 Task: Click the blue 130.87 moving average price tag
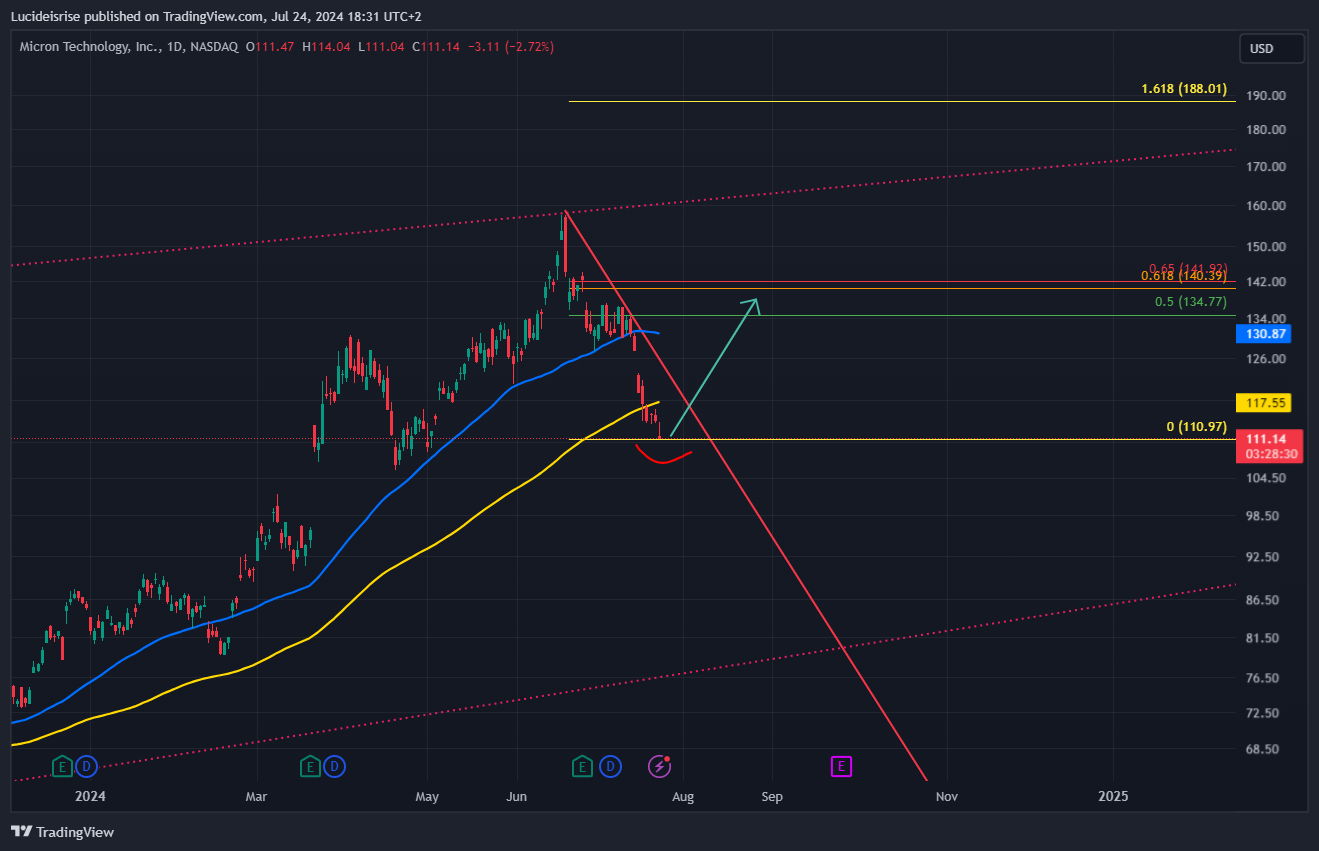point(1263,334)
